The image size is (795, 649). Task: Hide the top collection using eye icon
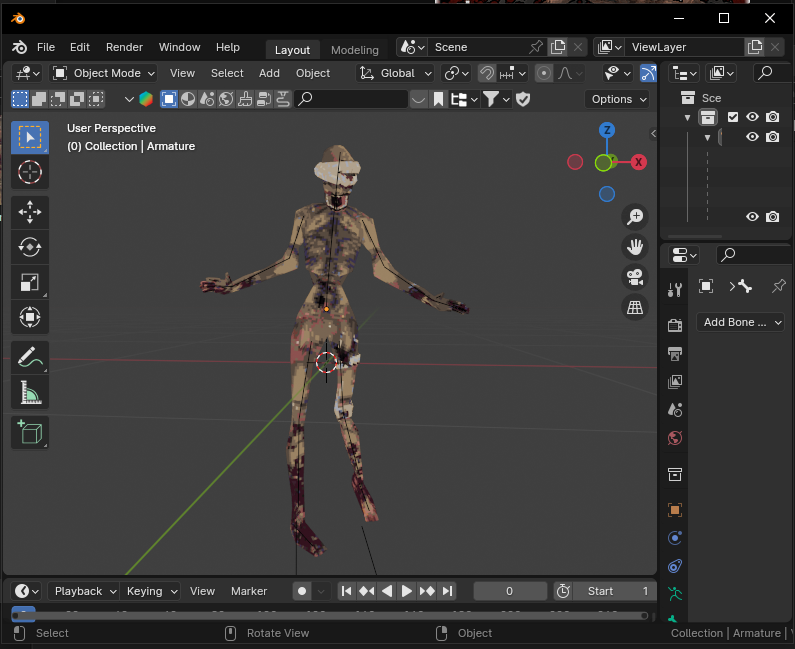point(752,117)
